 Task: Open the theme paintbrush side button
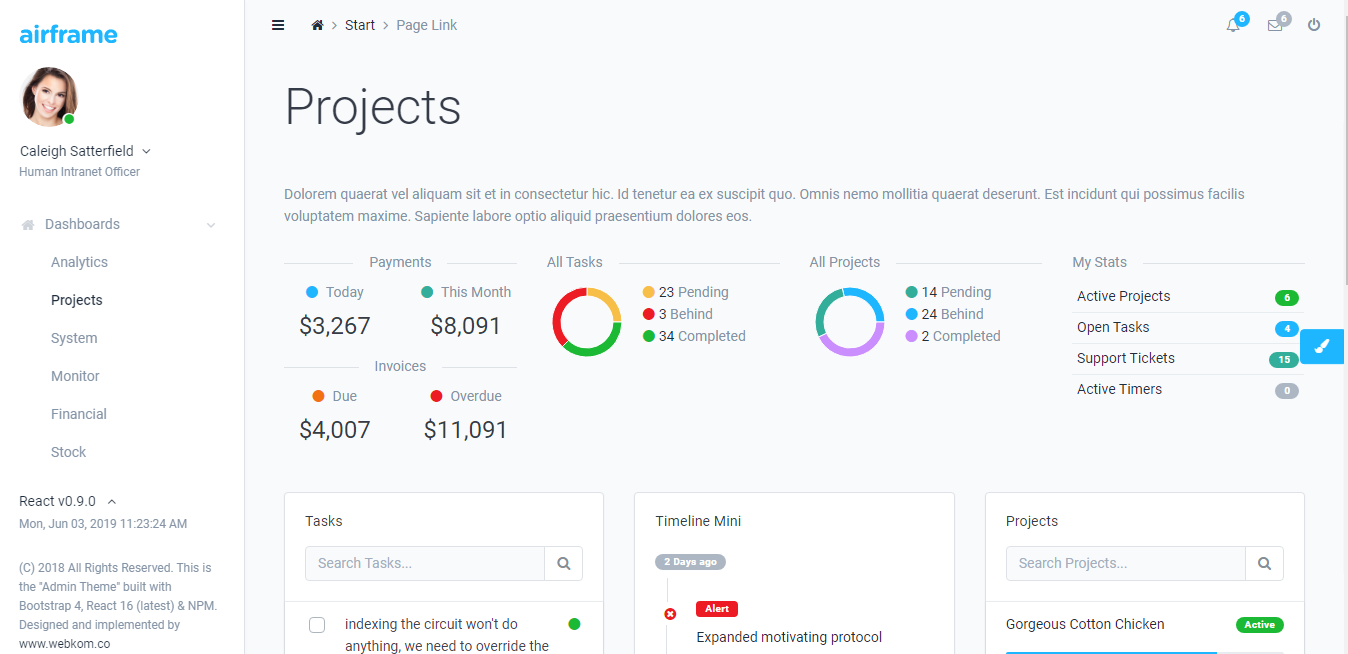point(1322,346)
